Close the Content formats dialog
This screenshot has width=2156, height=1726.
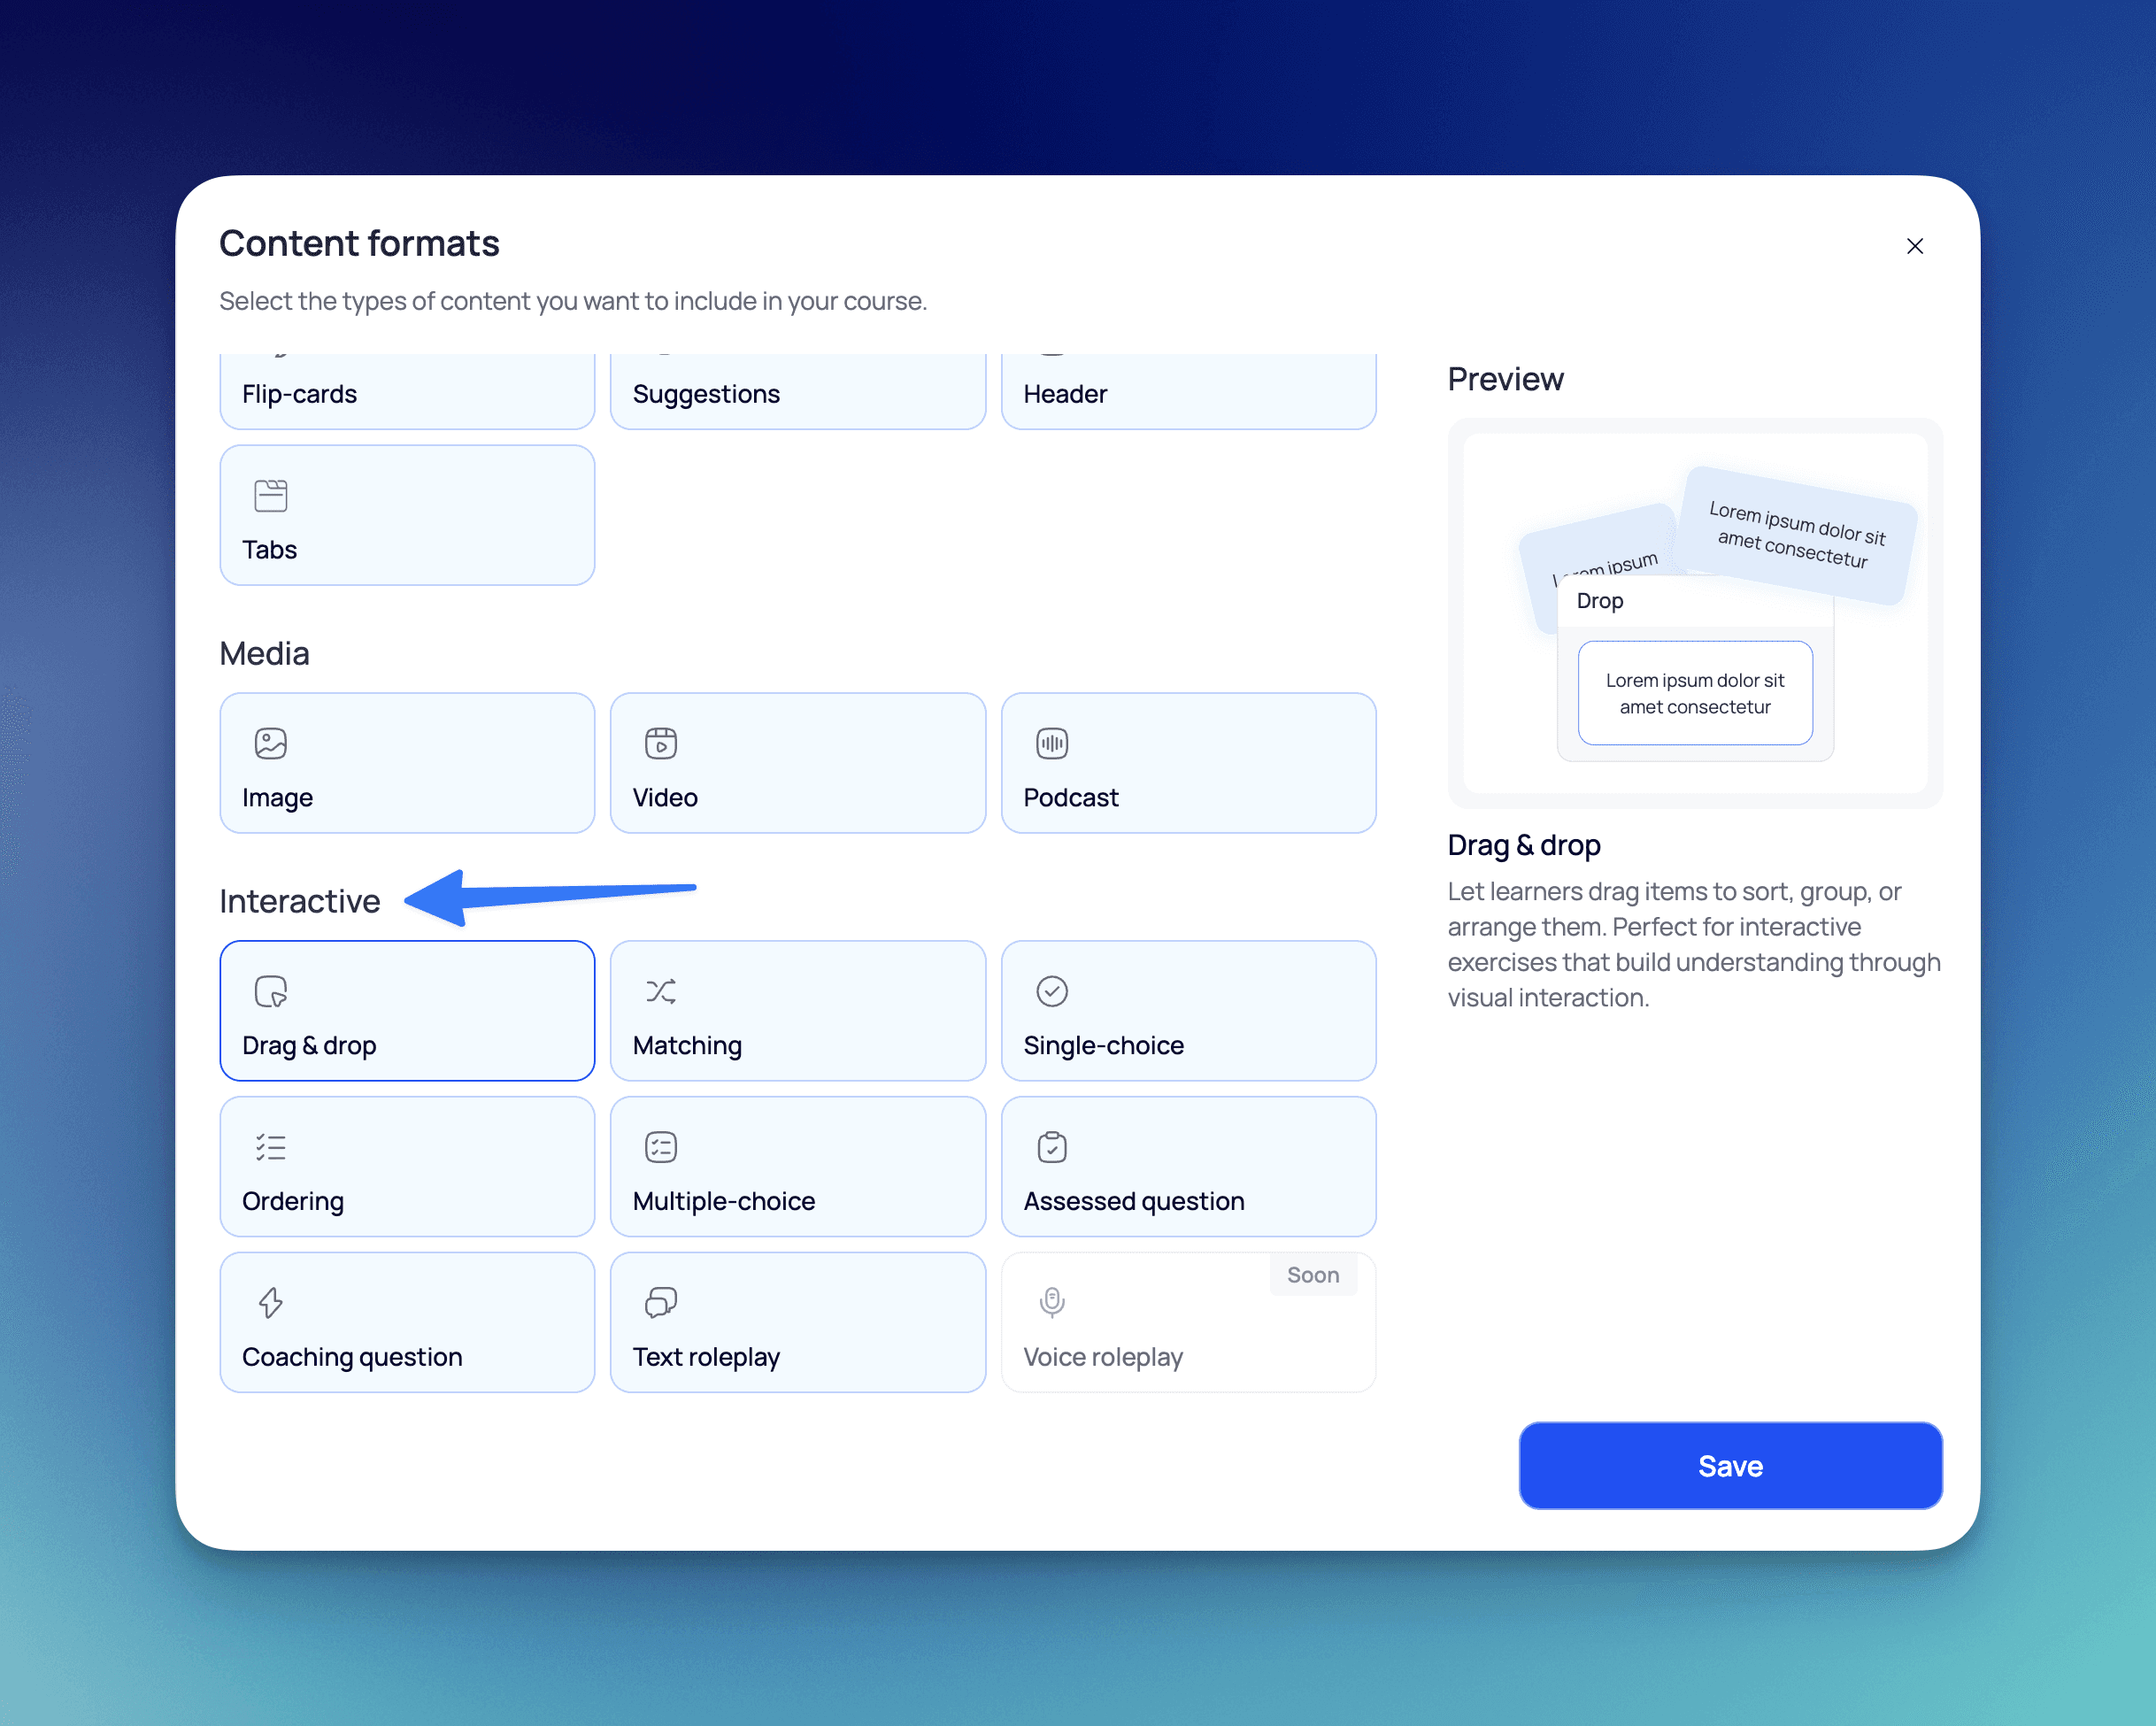click(1914, 246)
